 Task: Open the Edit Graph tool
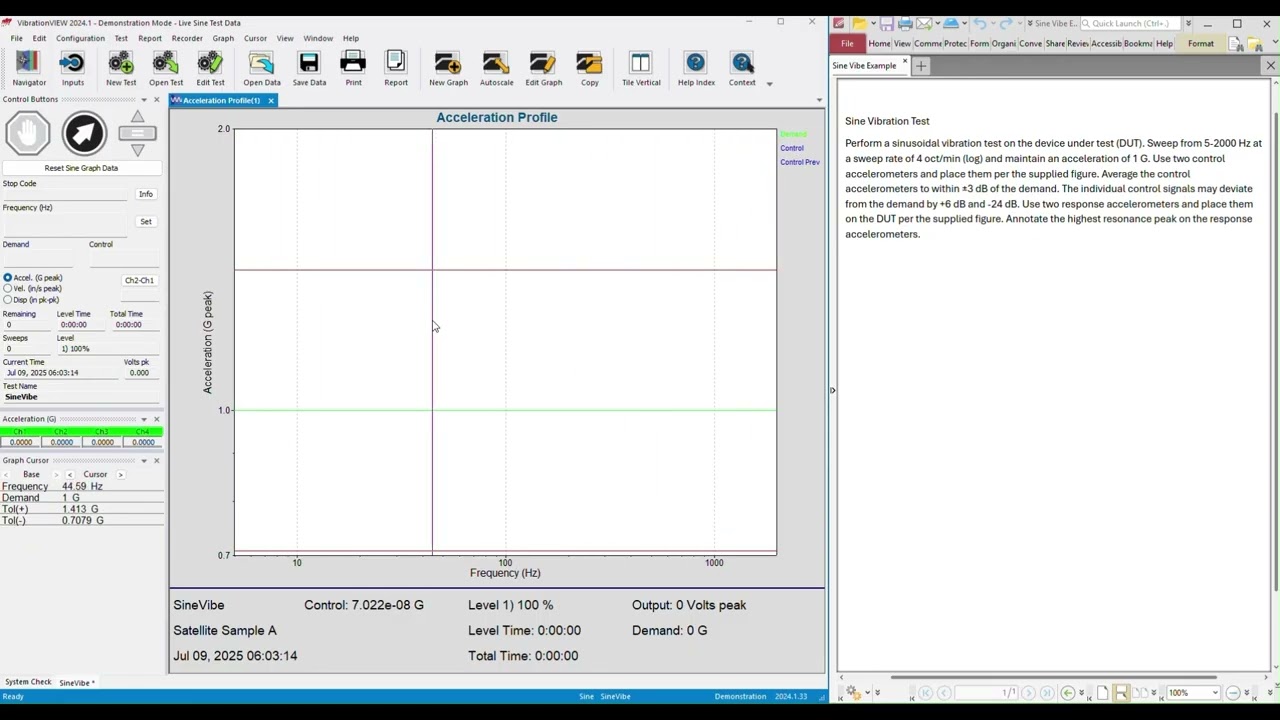click(543, 70)
